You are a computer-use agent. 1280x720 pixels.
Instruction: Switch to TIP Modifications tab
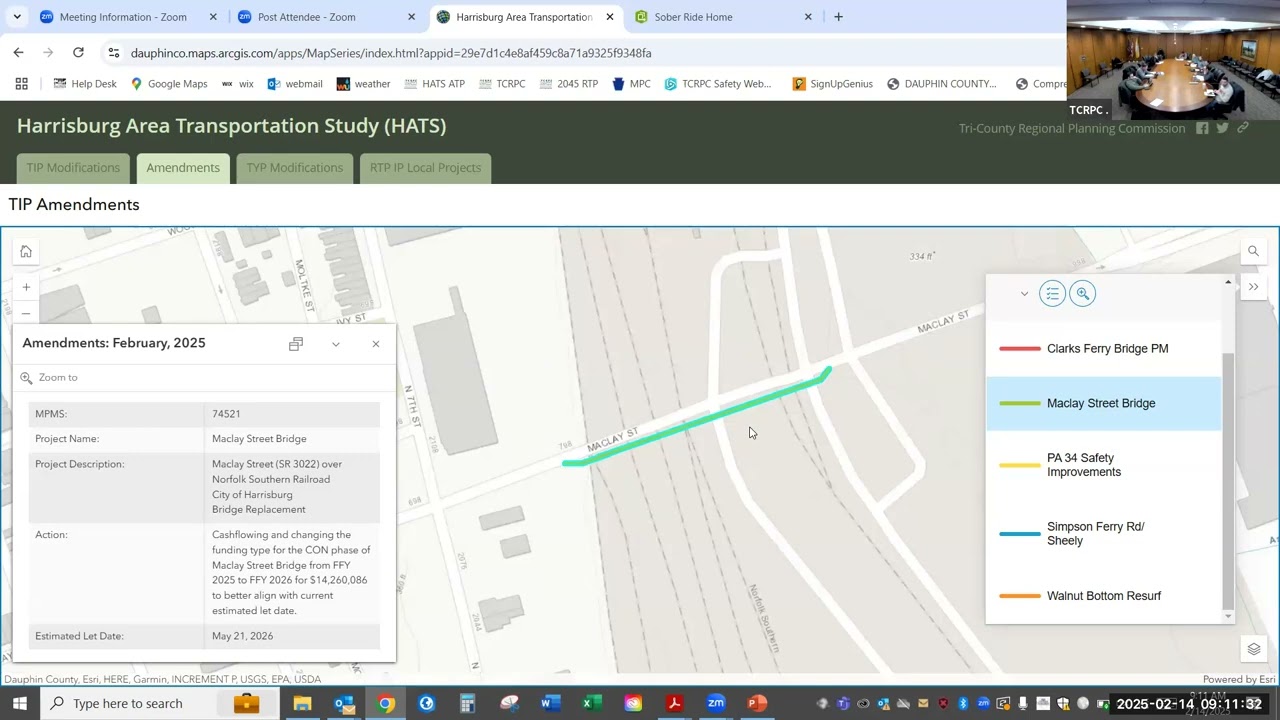73,168
